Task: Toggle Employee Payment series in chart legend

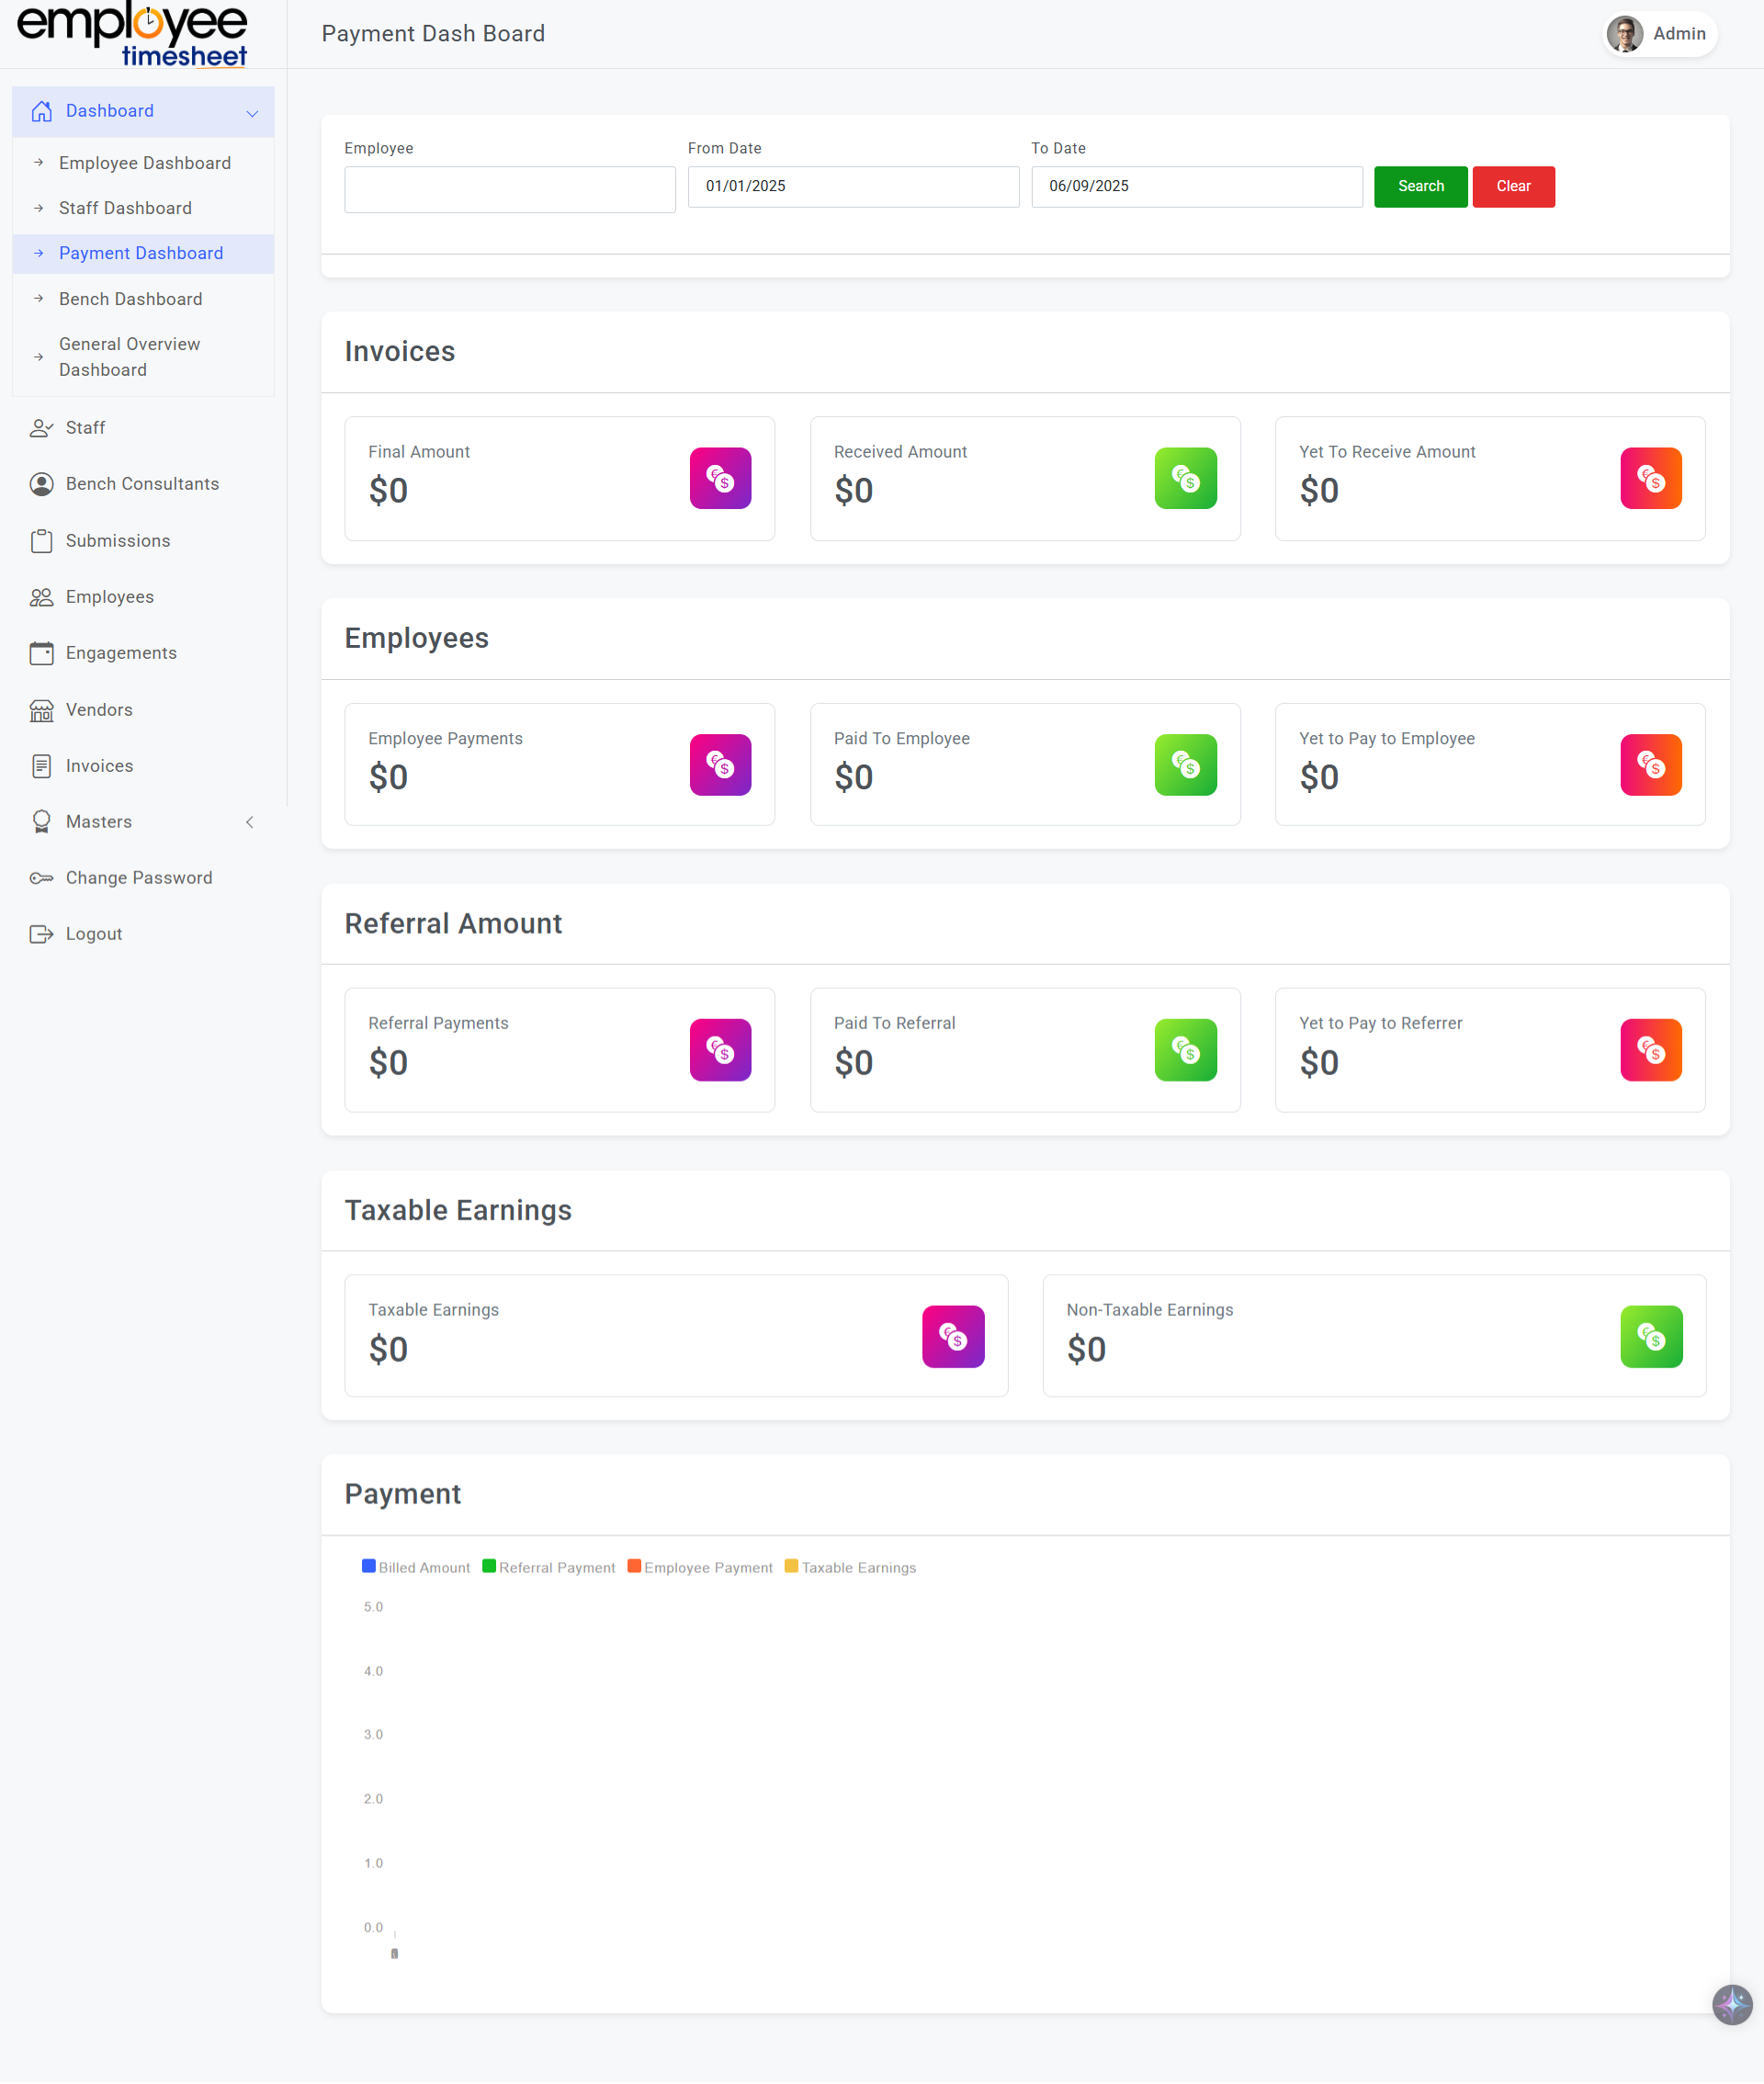Action: [700, 1567]
